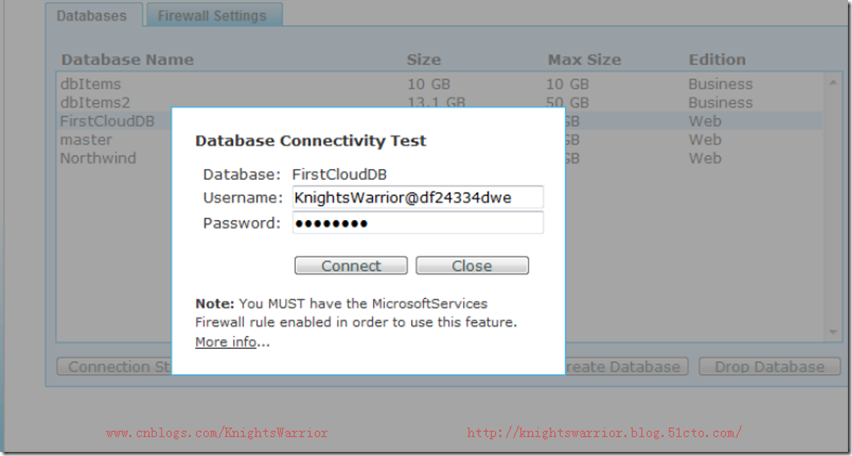Click the Create Database button
Screen dimensions: 852x456
tap(626, 366)
